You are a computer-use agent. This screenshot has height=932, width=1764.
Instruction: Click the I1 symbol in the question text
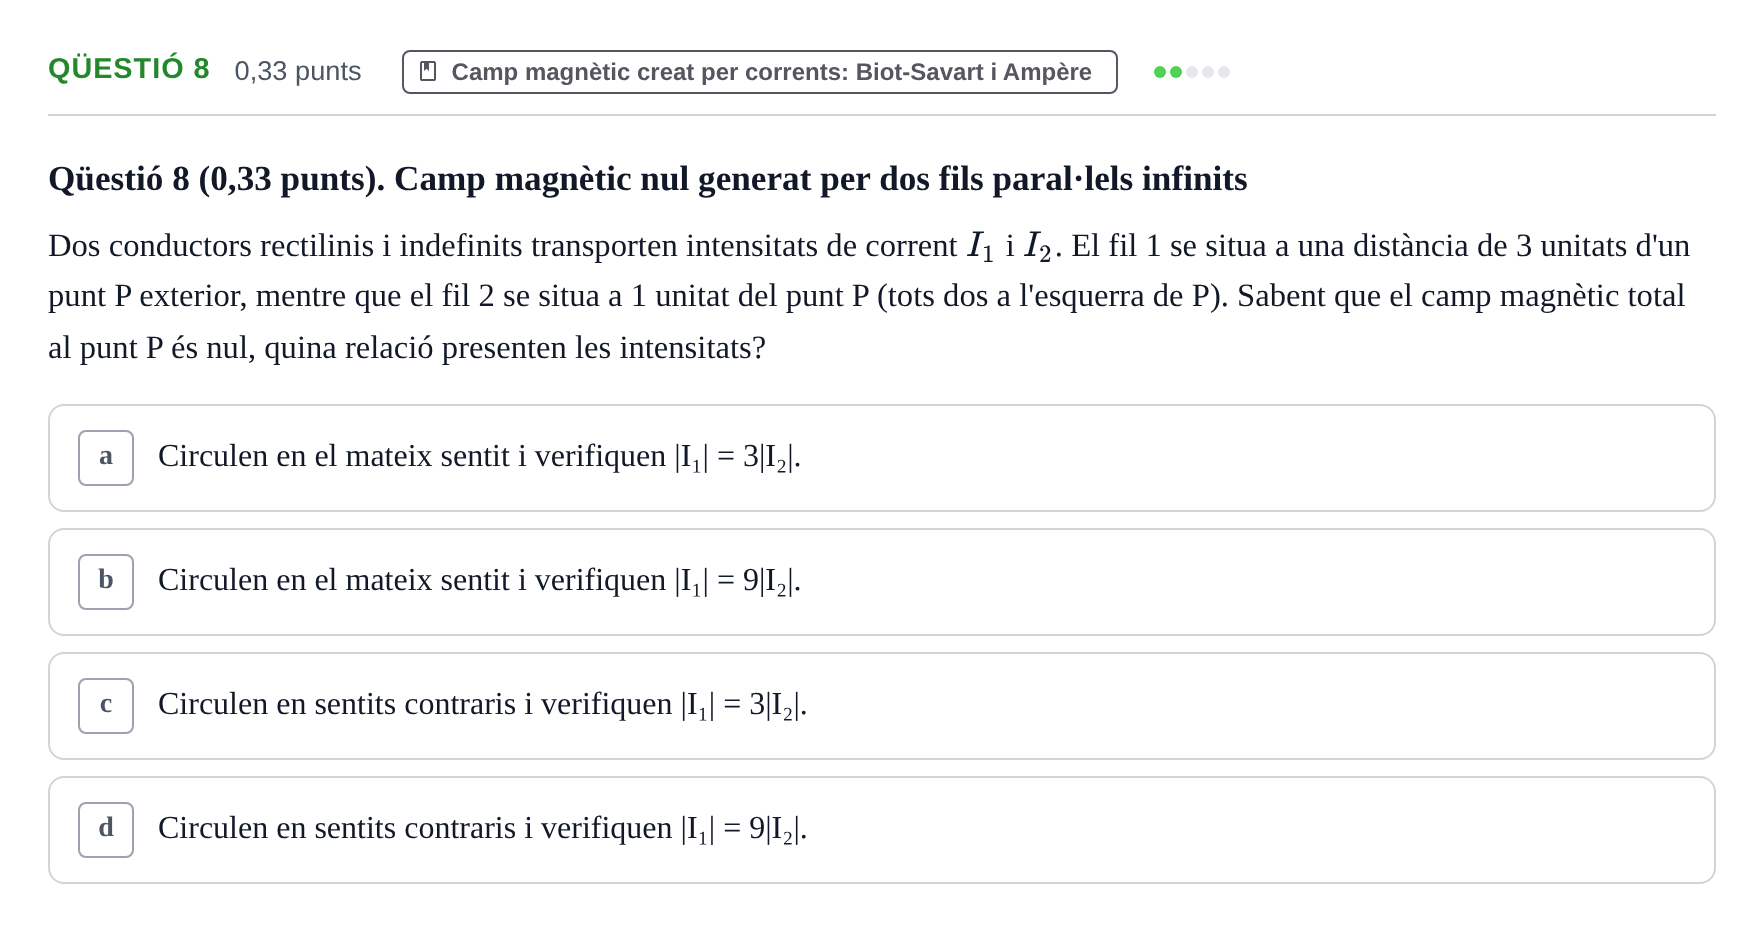[x=981, y=246]
